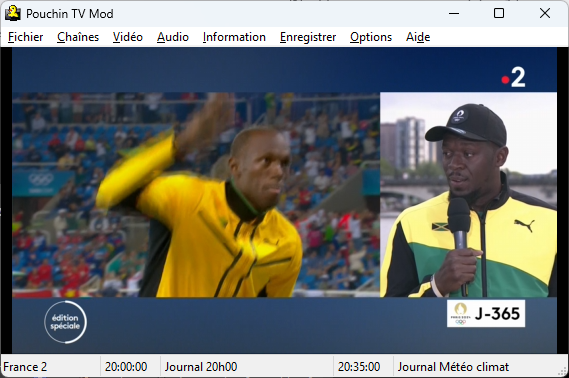Open the Enregistrer menu

tap(308, 37)
